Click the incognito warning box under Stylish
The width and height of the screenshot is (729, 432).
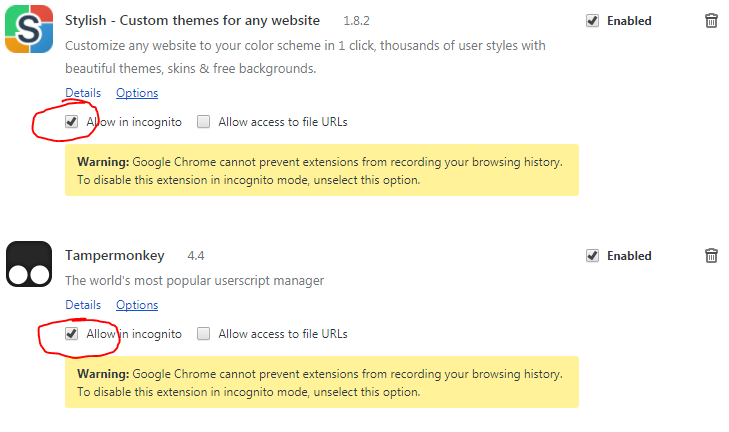pos(322,170)
